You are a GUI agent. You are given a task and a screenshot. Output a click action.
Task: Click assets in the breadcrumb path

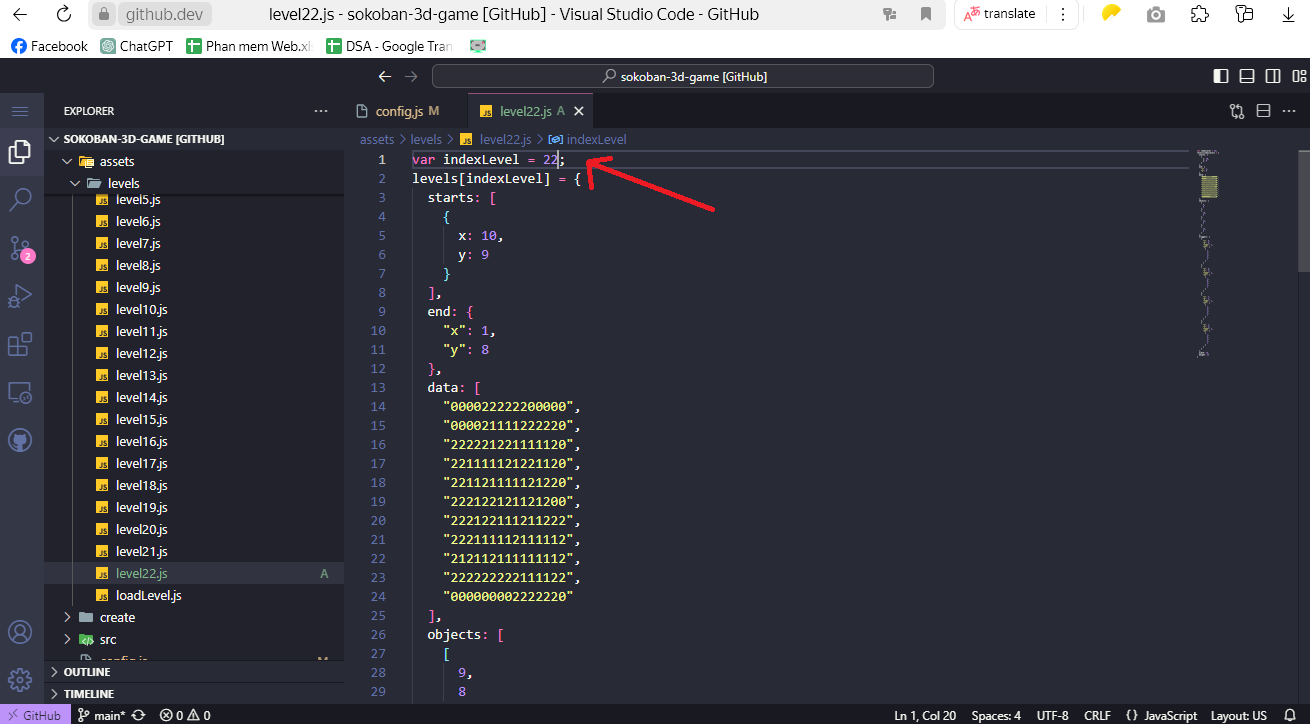(377, 139)
